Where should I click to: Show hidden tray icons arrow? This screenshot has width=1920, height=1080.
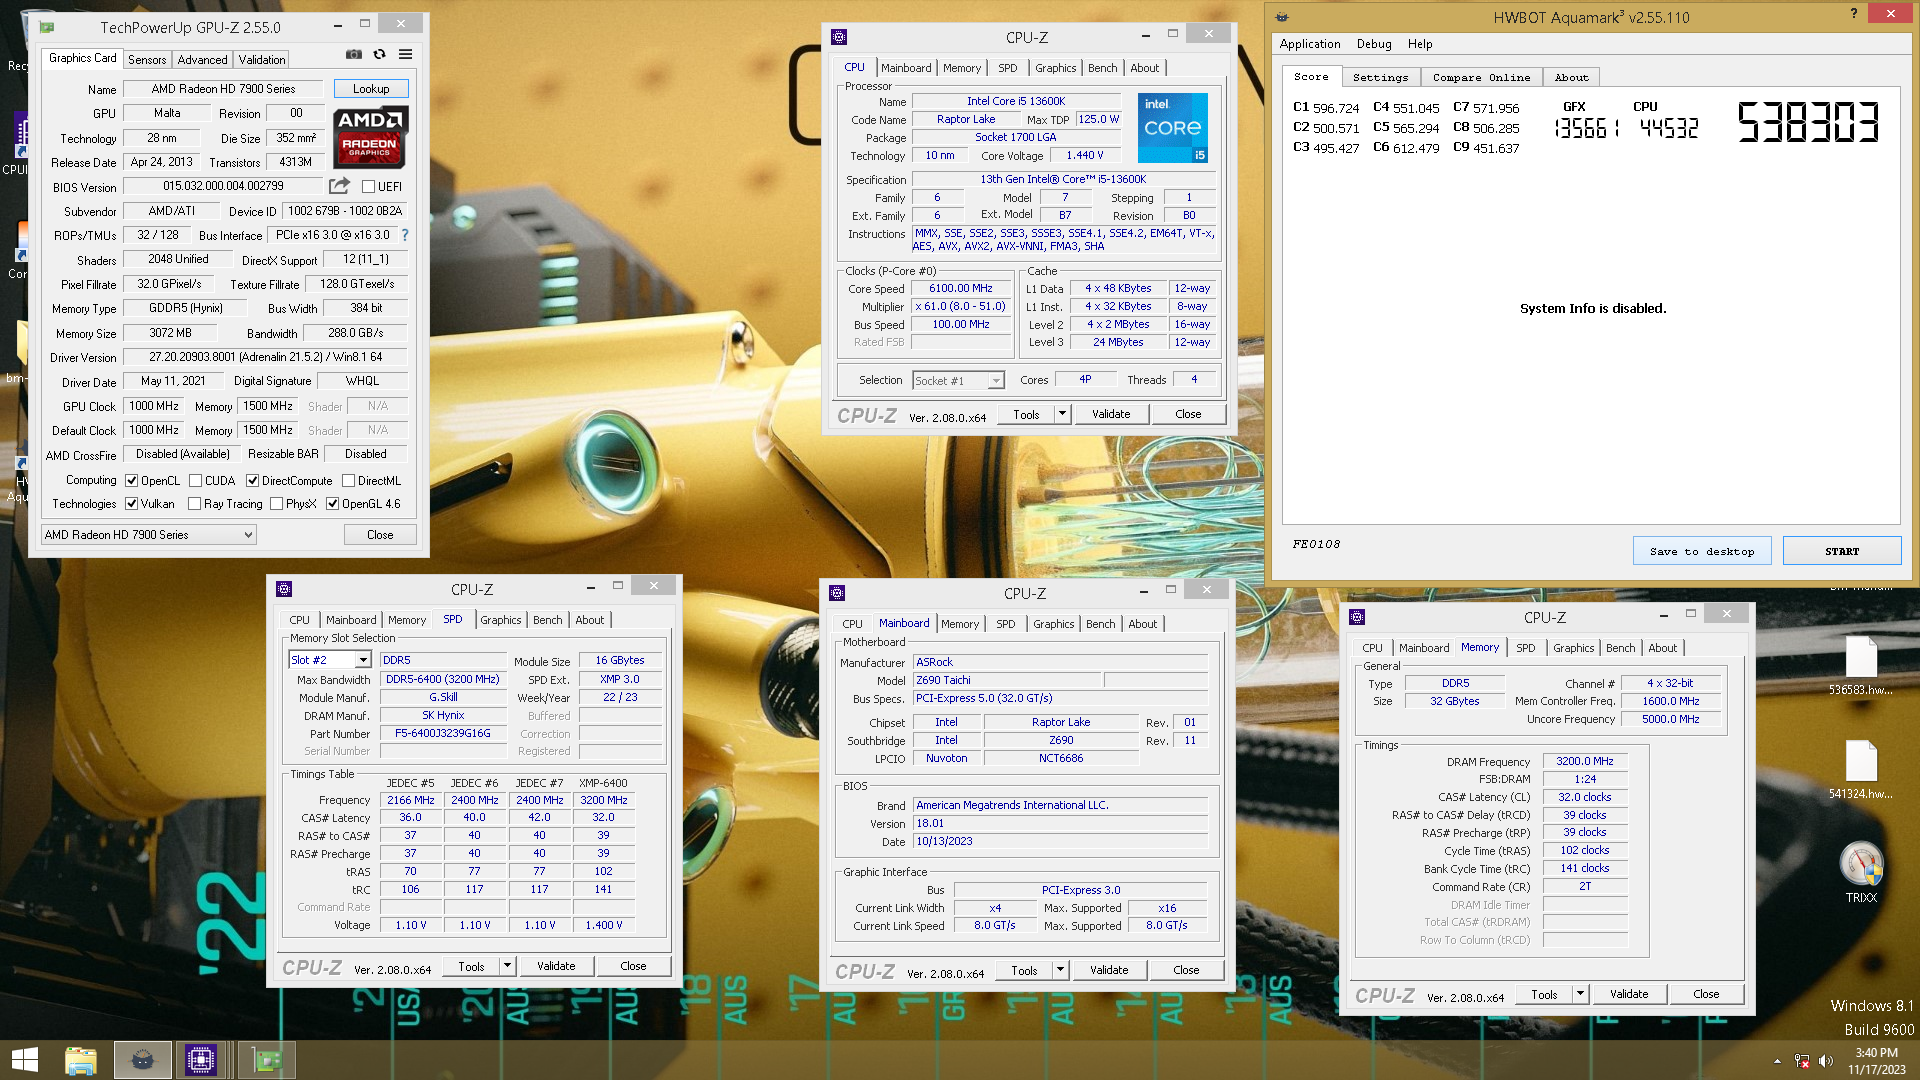click(x=1777, y=1061)
